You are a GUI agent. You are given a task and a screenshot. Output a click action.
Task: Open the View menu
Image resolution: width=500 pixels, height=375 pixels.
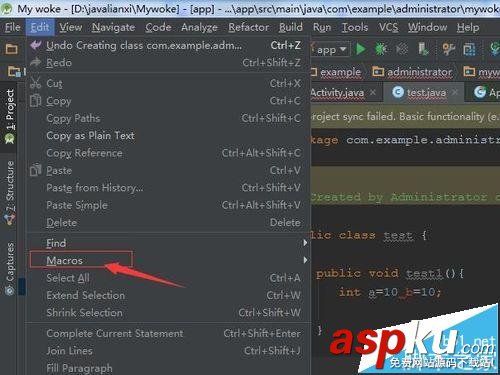pos(71,27)
